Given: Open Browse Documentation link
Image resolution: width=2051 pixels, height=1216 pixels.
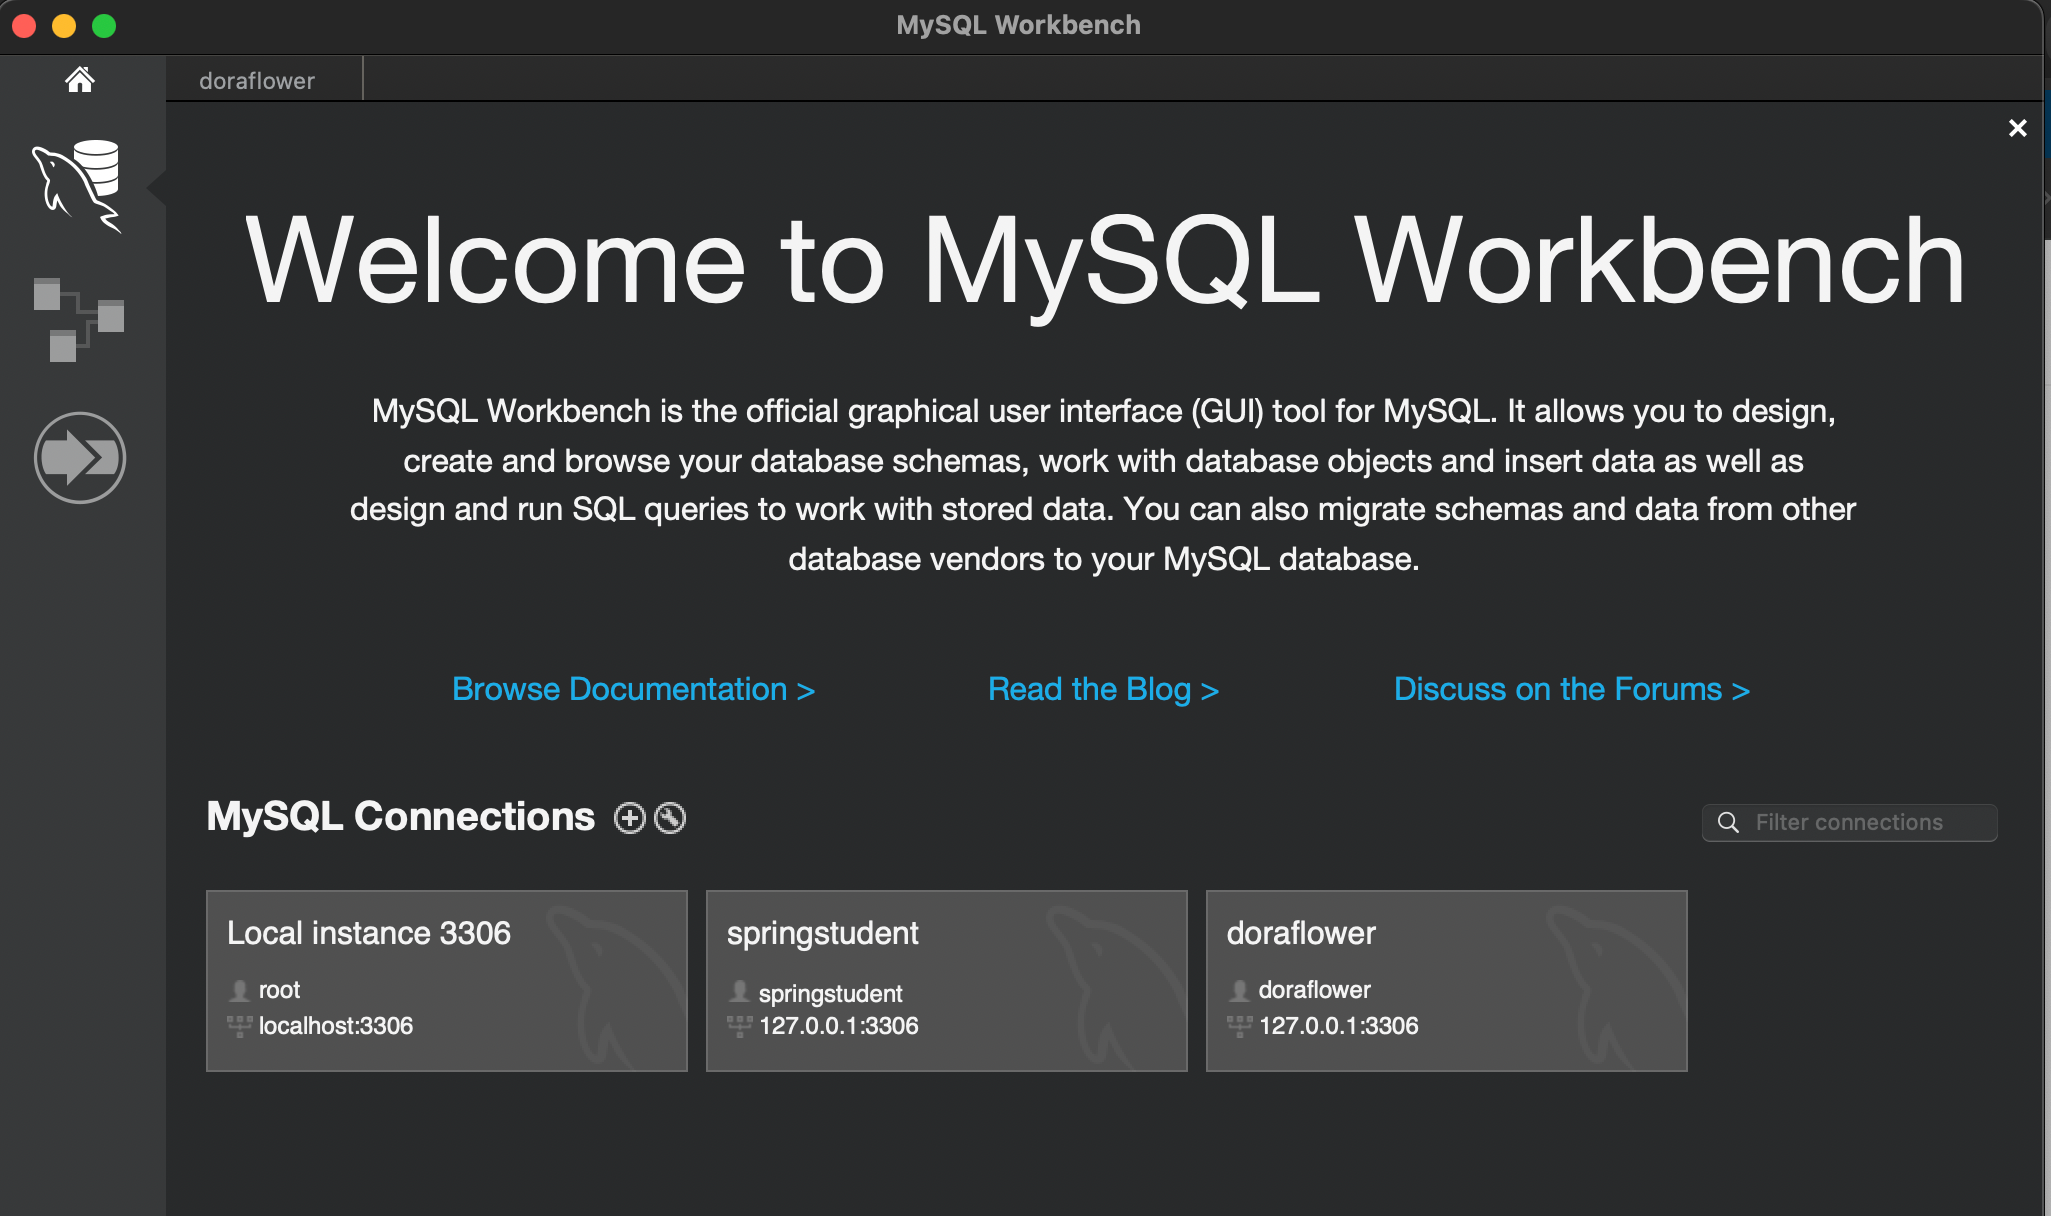Looking at the screenshot, I should point(633,689).
